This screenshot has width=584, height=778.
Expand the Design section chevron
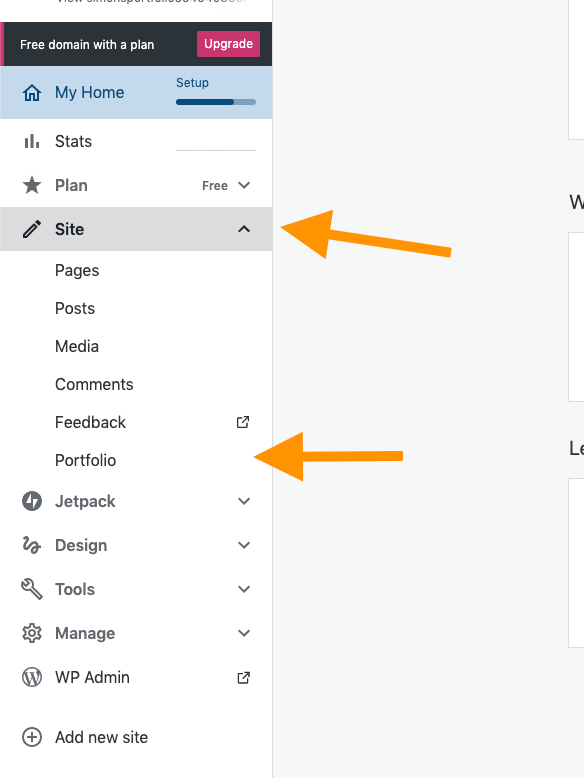point(244,545)
